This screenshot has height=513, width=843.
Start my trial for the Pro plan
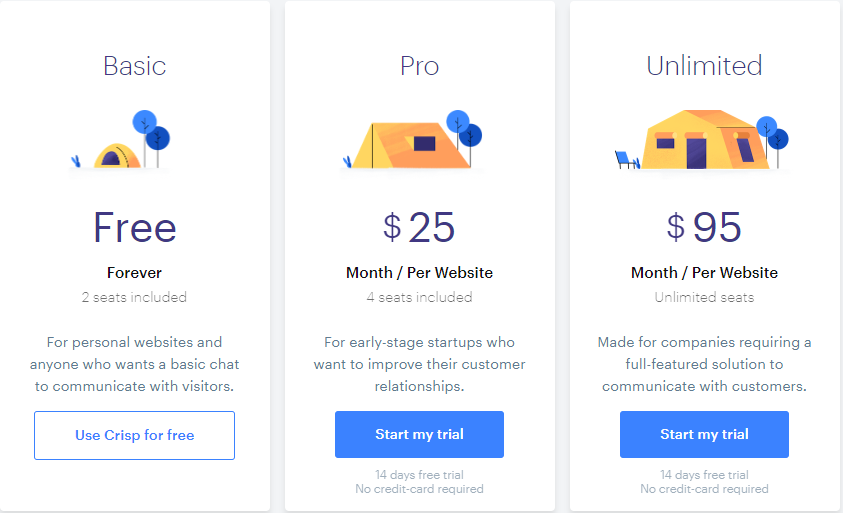coord(419,434)
